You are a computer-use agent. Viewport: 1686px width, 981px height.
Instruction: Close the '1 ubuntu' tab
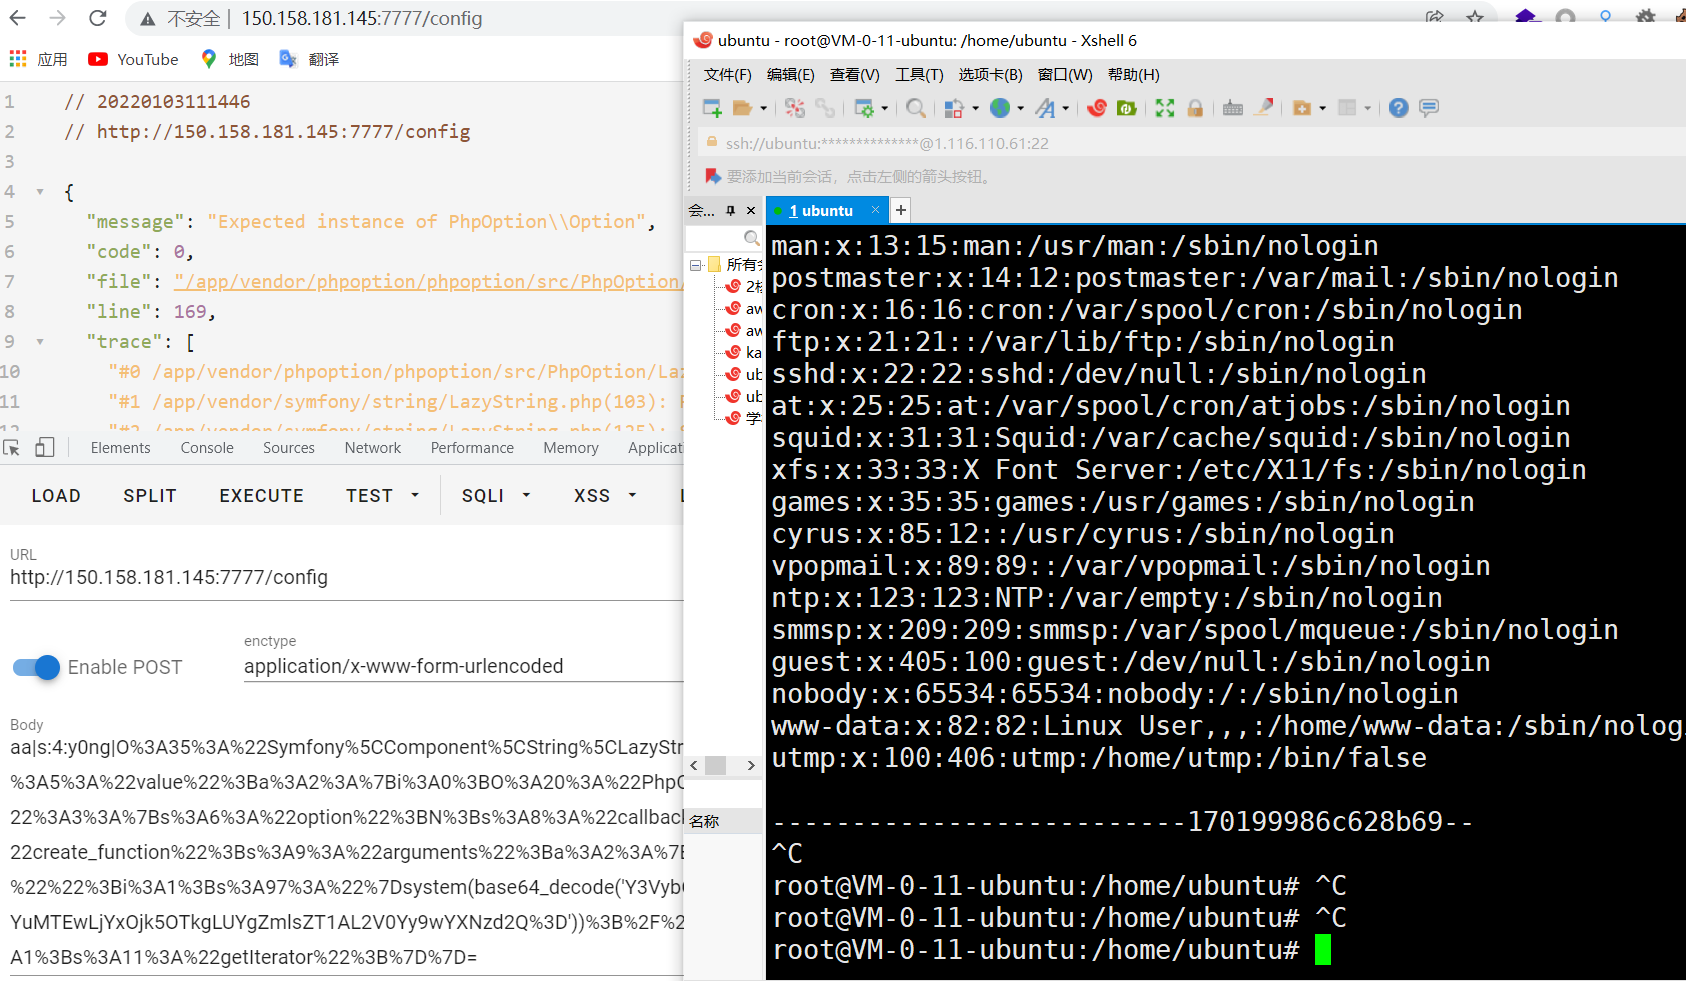(x=875, y=210)
